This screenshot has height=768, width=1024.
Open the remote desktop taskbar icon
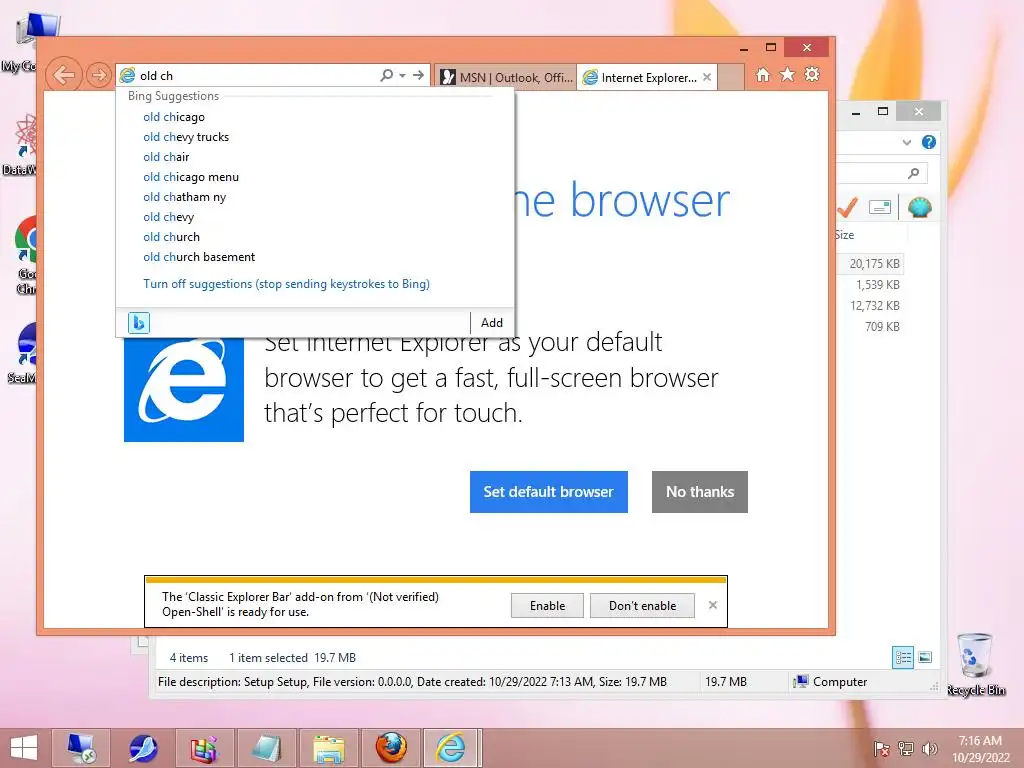[82, 748]
